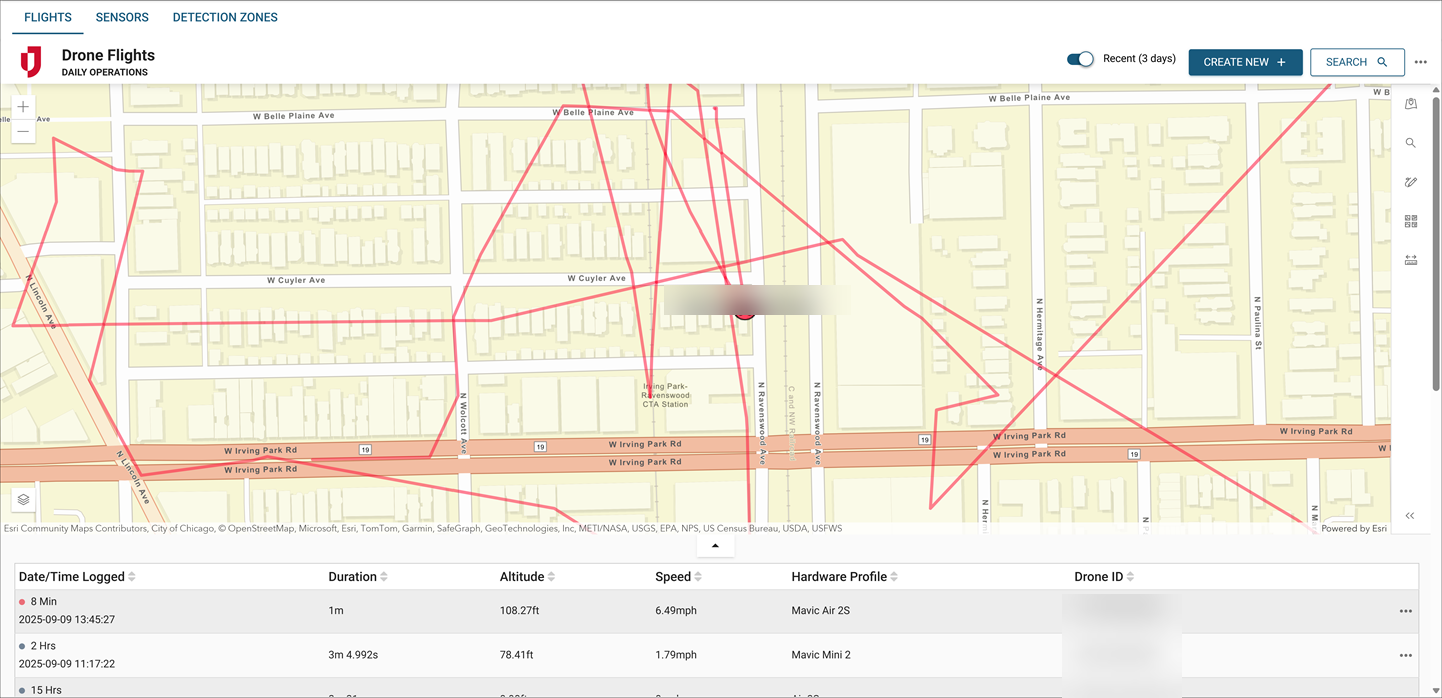
Task: Open the SEARCH dialog button
Action: point(1357,61)
